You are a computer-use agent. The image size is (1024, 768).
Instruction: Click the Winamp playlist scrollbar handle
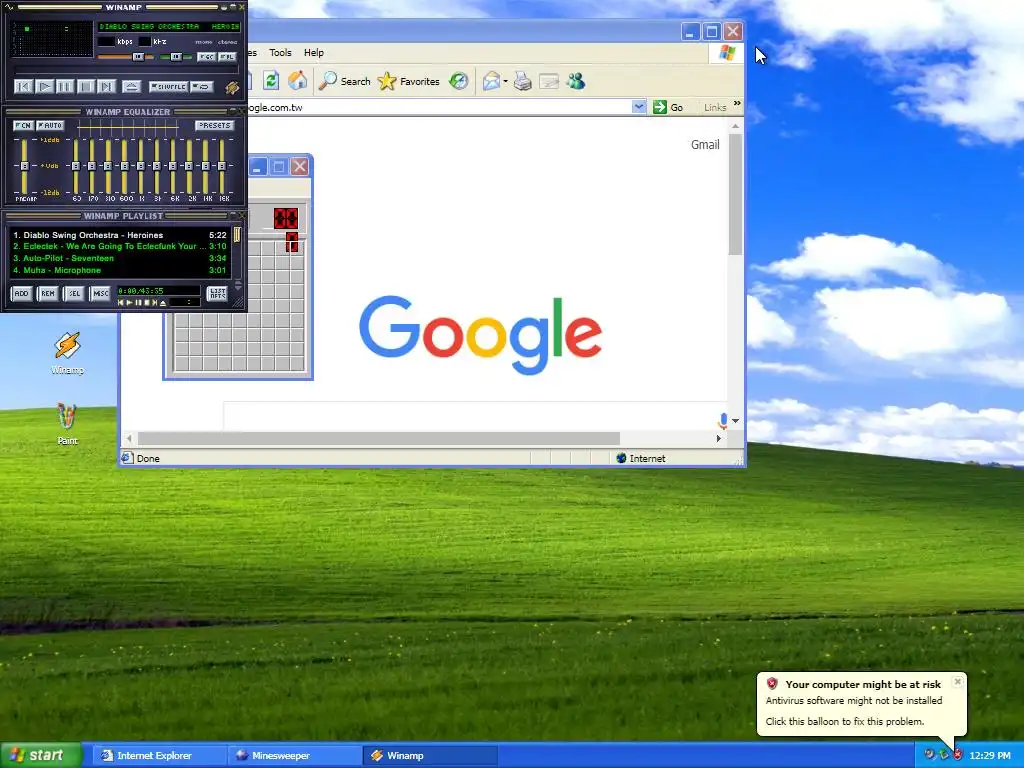pyautogui.click(x=237, y=234)
